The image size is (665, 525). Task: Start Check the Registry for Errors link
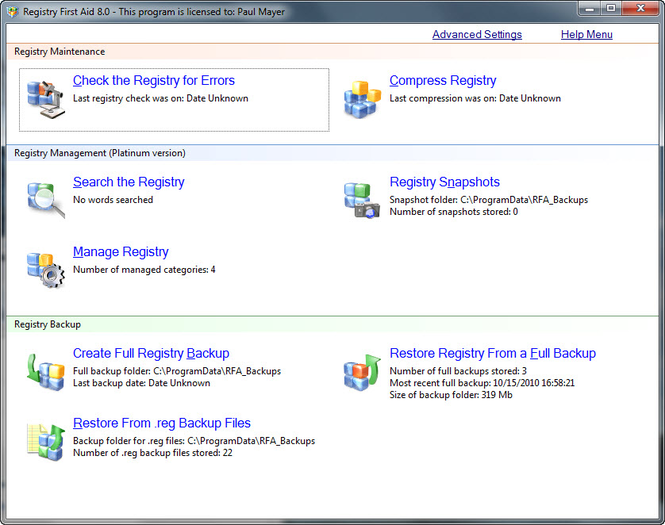[x=154, y=81]
